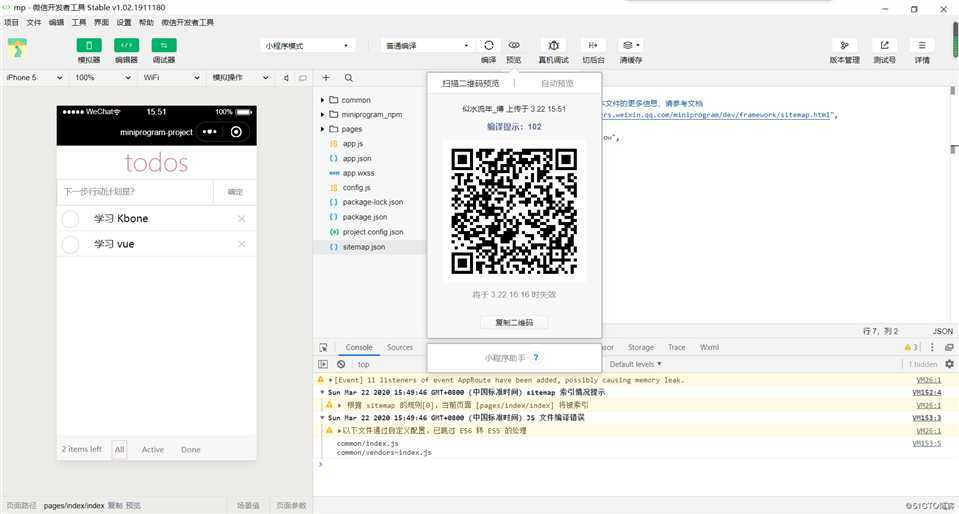This screenshot has height=514, width=959.
Task: Click the plus icon to add file
Action: pos(326,78)
